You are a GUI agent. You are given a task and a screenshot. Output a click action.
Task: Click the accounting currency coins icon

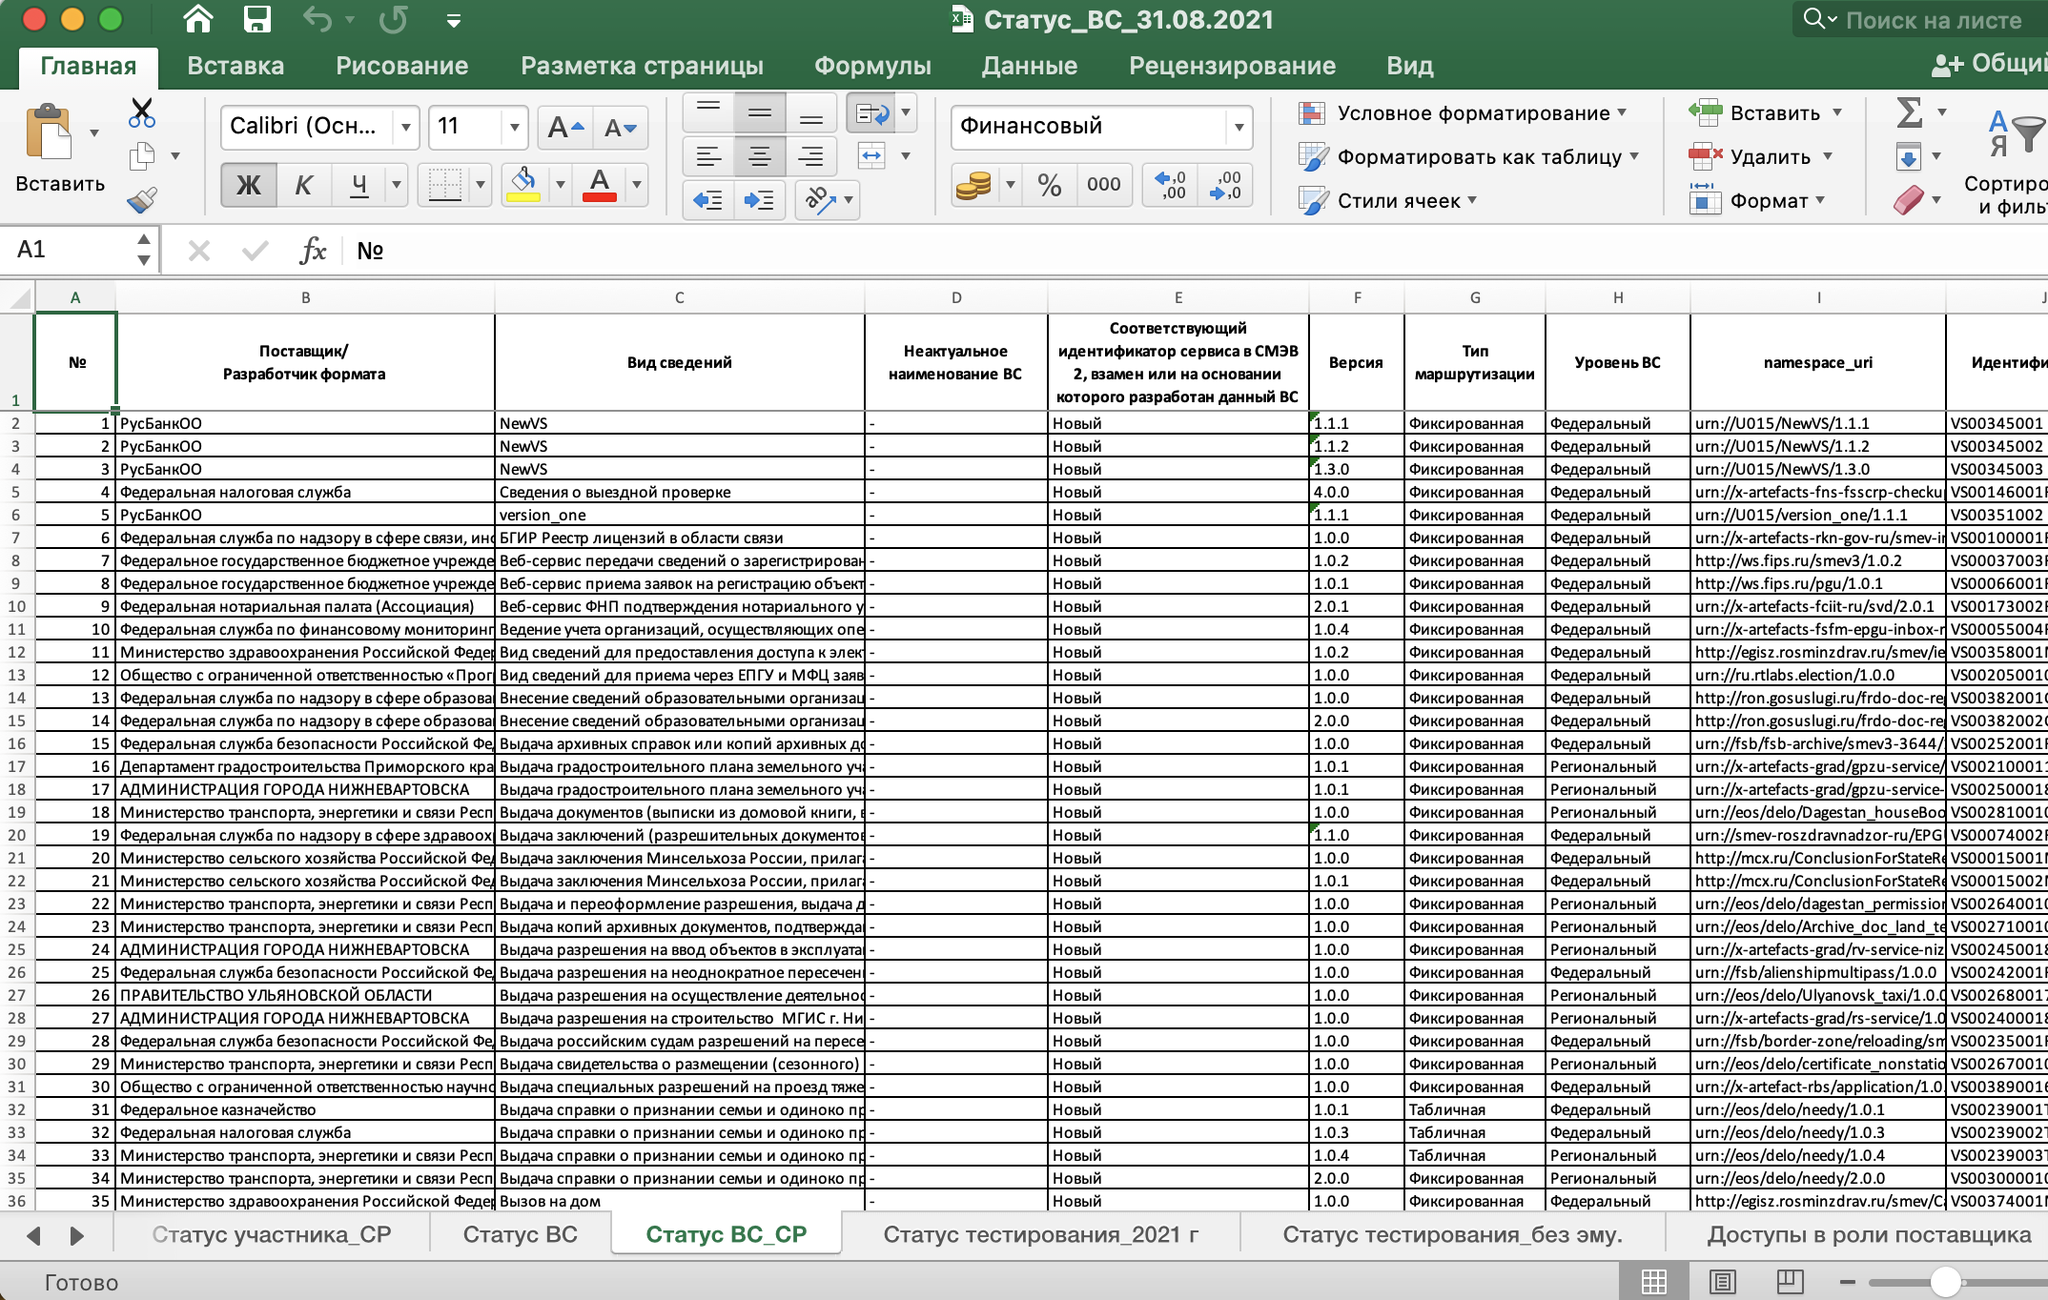(x=973, y=185)
